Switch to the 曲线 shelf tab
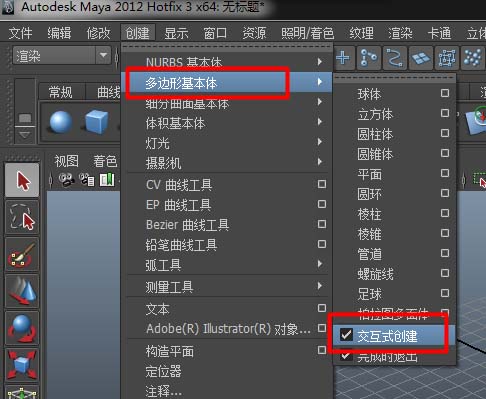 click(109, 92)
